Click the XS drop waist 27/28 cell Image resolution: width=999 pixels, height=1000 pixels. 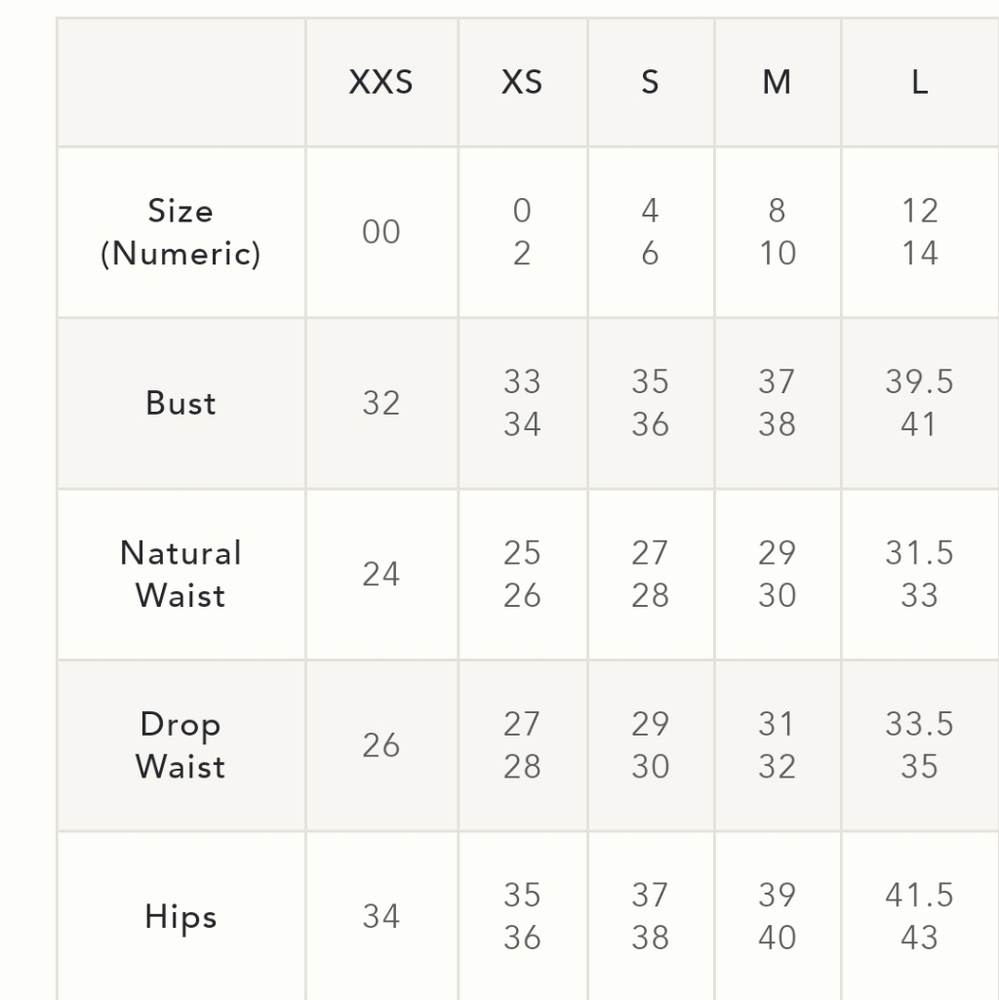(522, 745)
